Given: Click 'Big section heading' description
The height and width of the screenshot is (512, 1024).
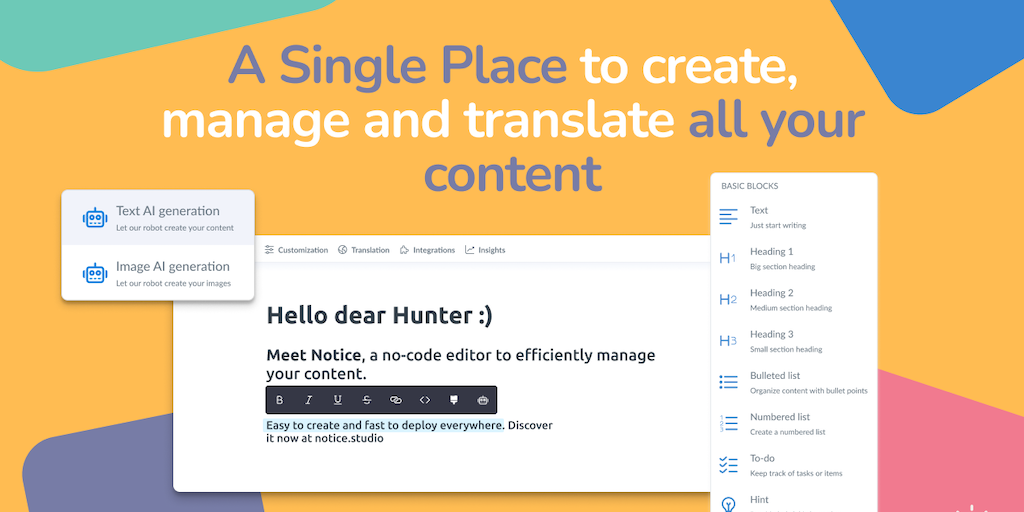Looking at the screenshot, I should point(782,266).
